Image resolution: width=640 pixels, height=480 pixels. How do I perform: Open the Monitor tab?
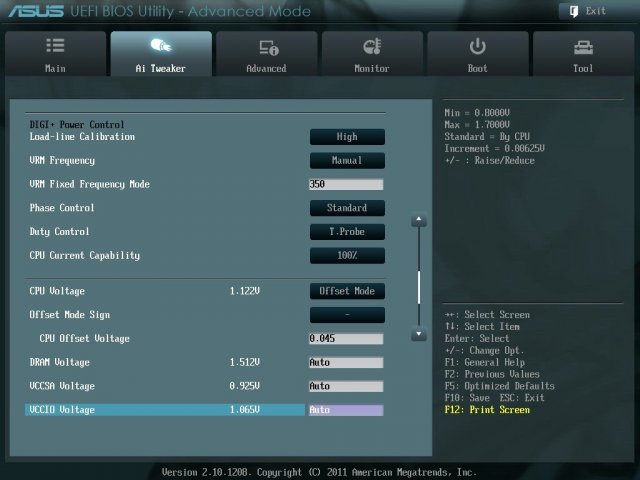372,53
